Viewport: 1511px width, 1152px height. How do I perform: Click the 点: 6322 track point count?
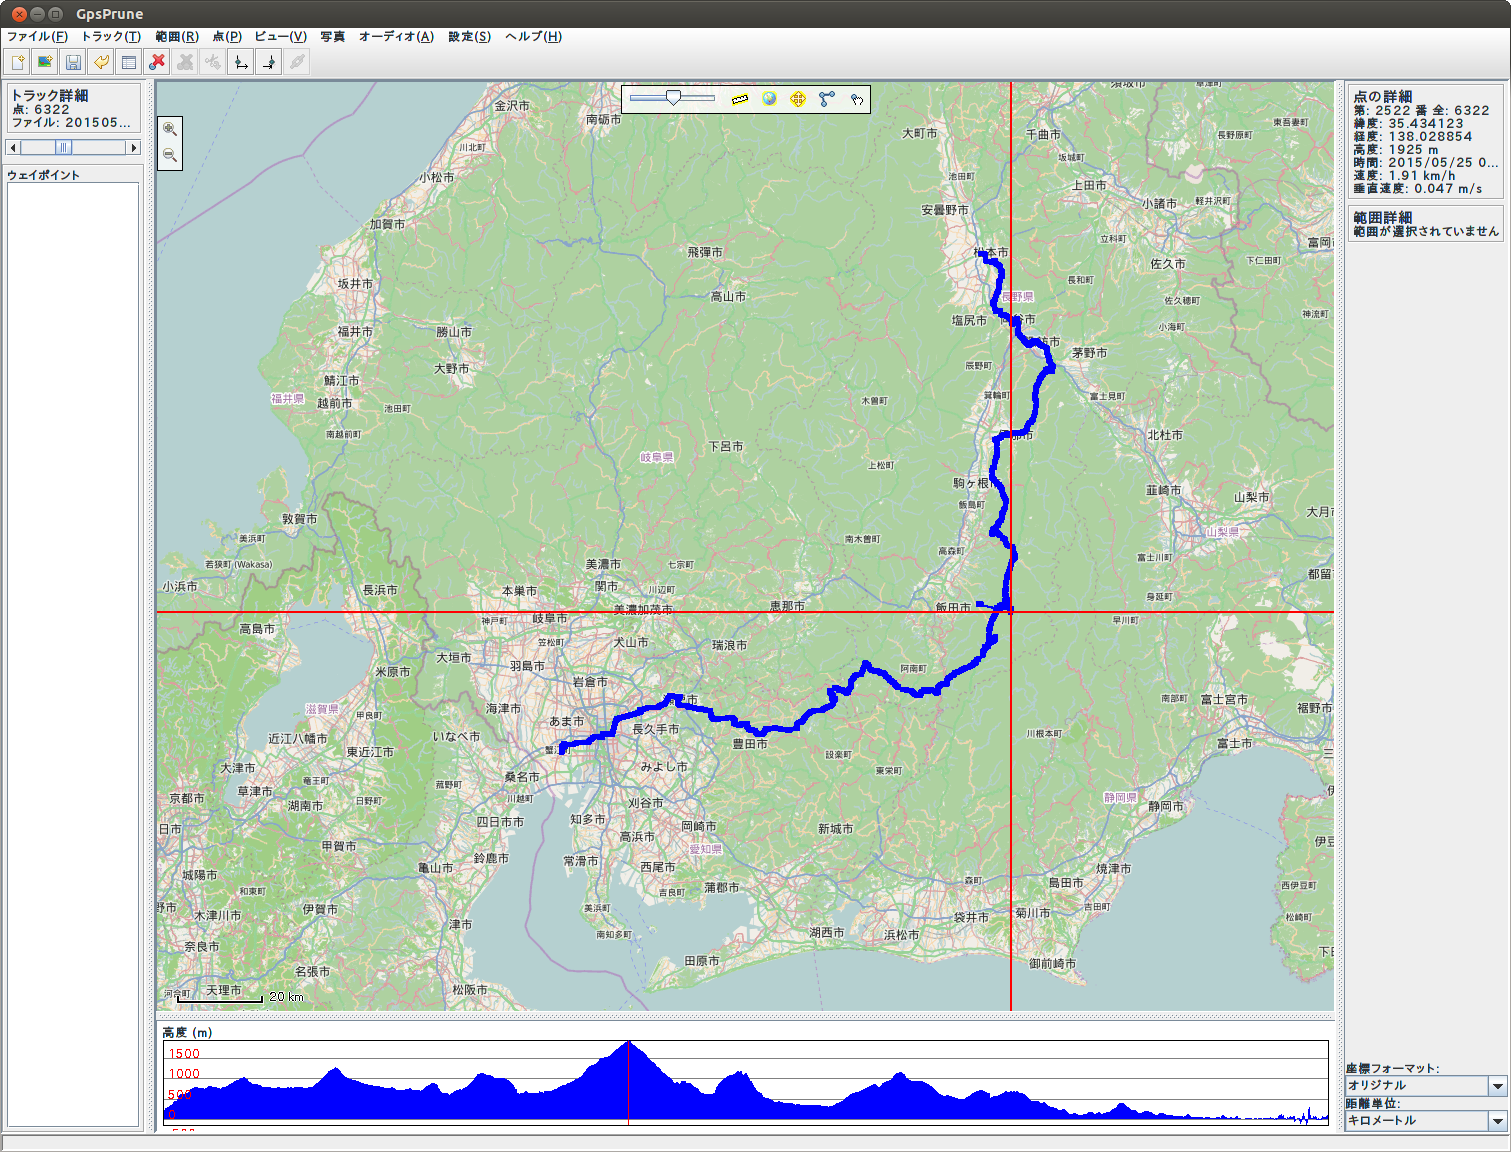[x=41, y=110]
